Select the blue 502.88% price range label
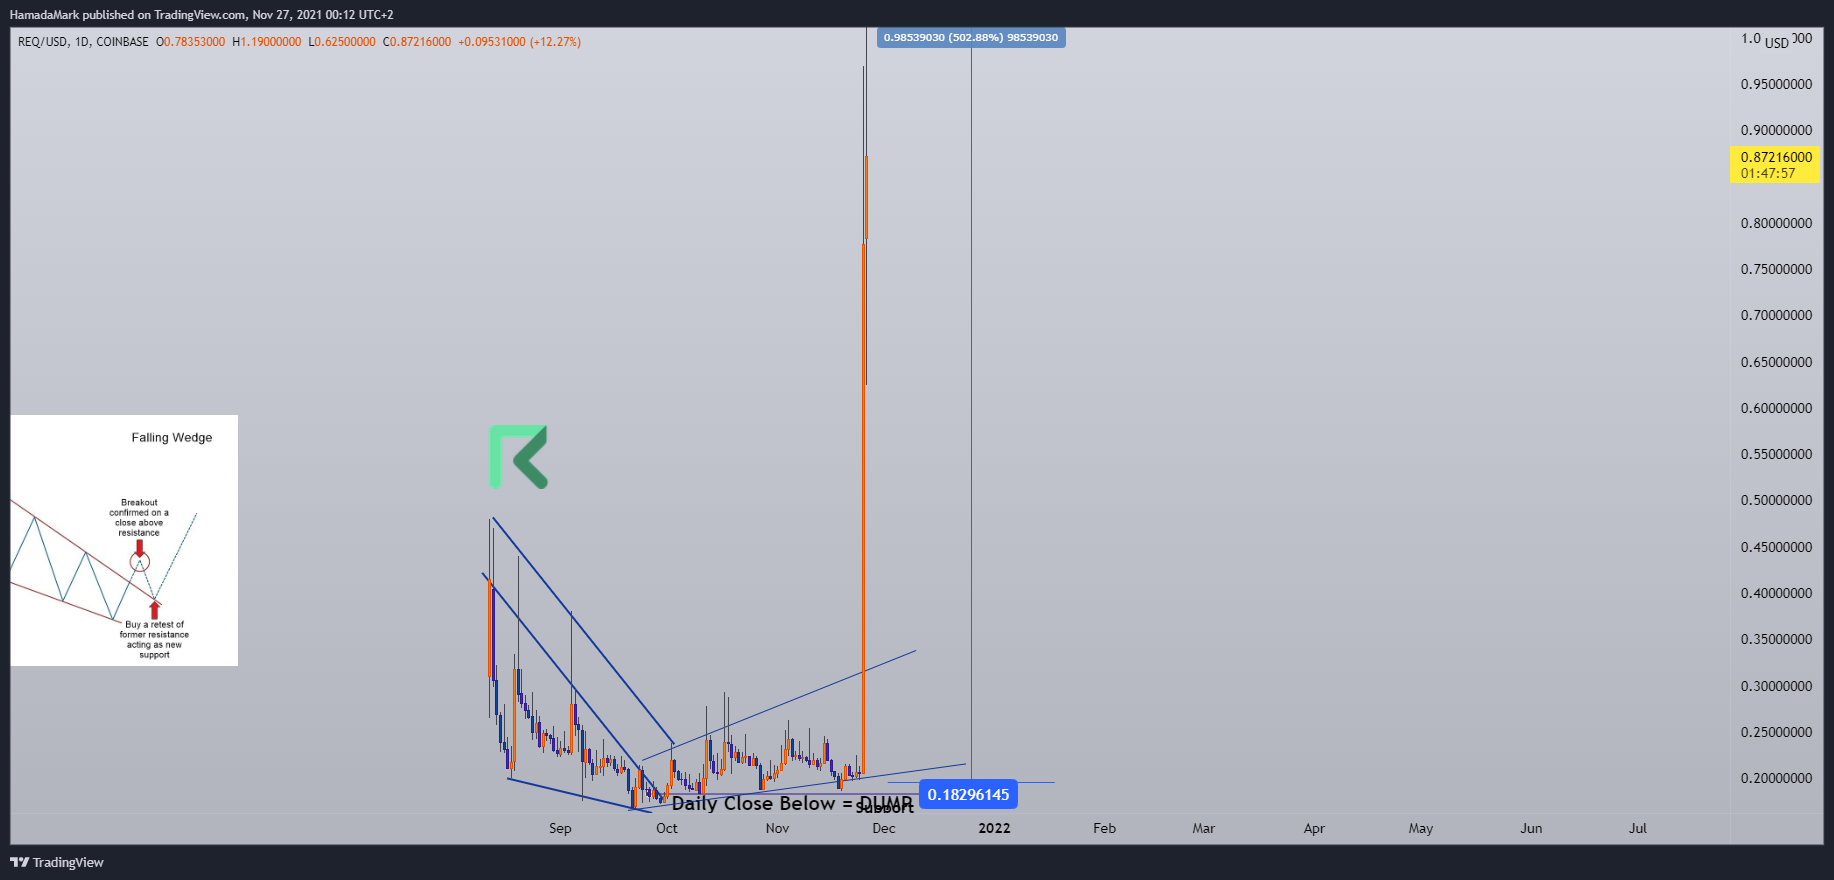The height and width of the screenshot is (880, 1834). pyautogui.click(x=971, y=38)
